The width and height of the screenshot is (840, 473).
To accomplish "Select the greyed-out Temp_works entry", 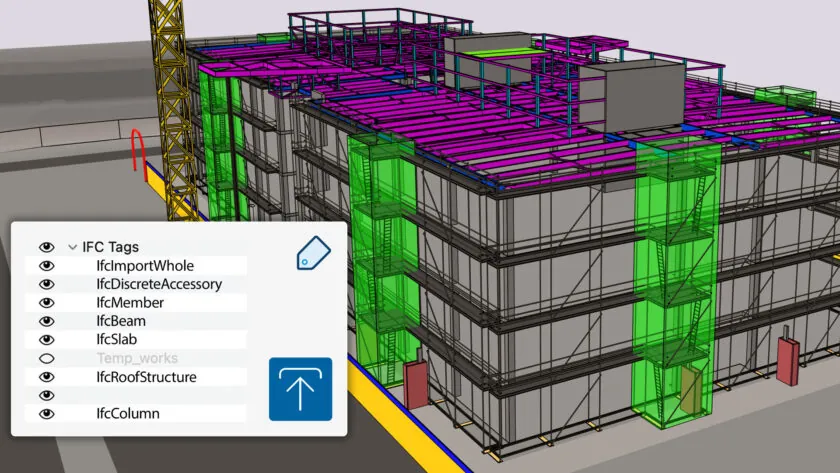I will (132, 358).
